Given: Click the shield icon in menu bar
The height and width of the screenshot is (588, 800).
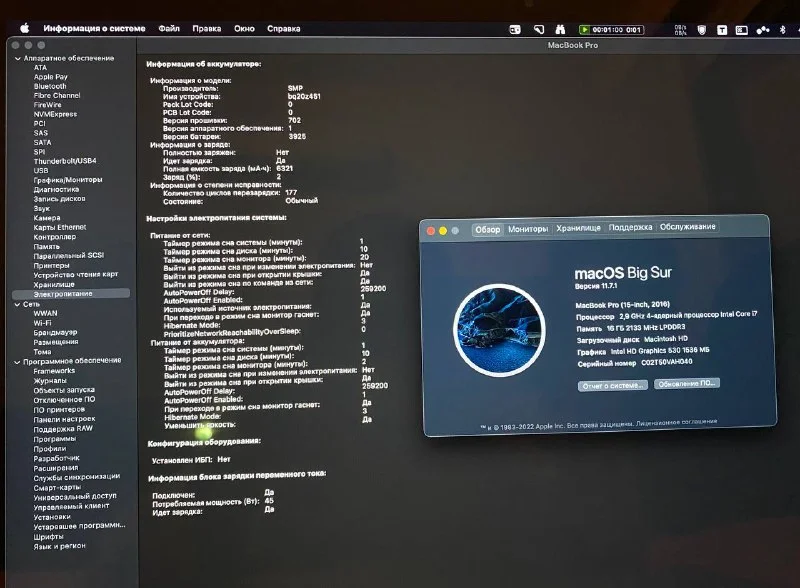Looking at the screenshot, I should point(701,30).
